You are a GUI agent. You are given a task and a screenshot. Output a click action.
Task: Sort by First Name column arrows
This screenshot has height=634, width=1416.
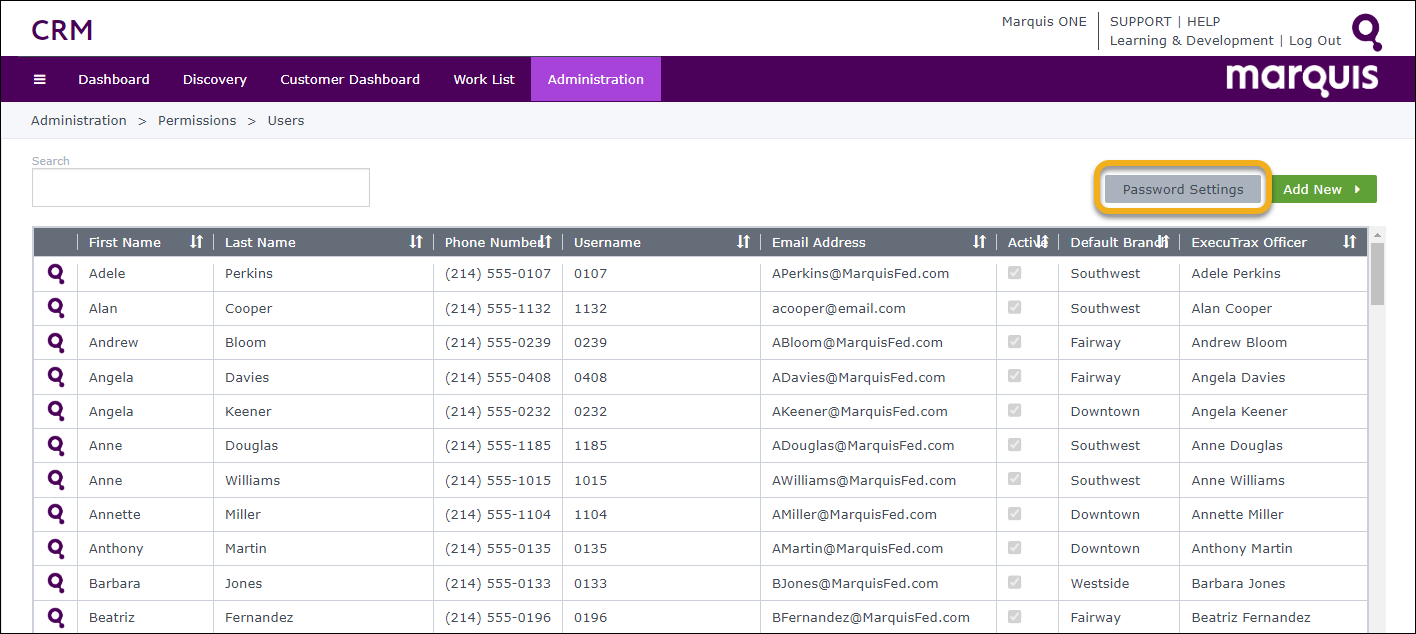coord(196,242)
